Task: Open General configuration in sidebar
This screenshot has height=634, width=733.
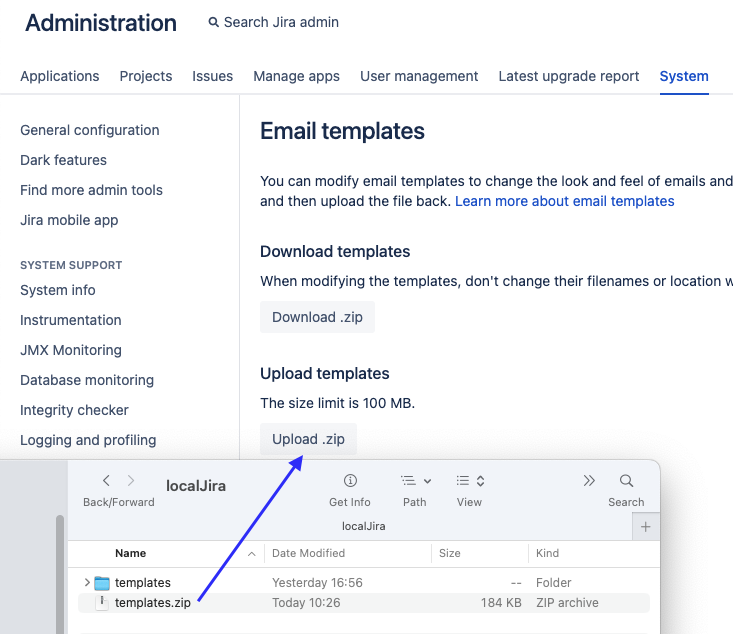Action: [90, 130]
